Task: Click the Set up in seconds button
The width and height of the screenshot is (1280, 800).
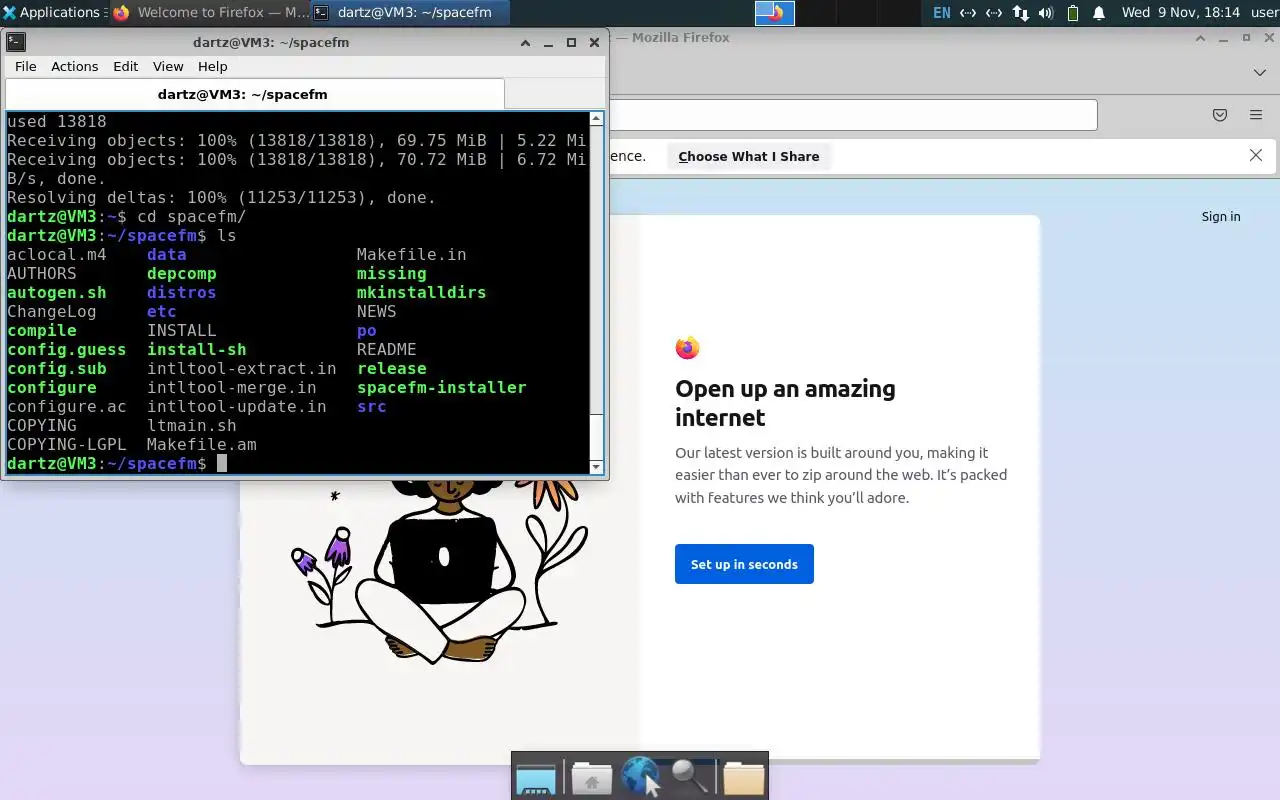Action: 744,564
